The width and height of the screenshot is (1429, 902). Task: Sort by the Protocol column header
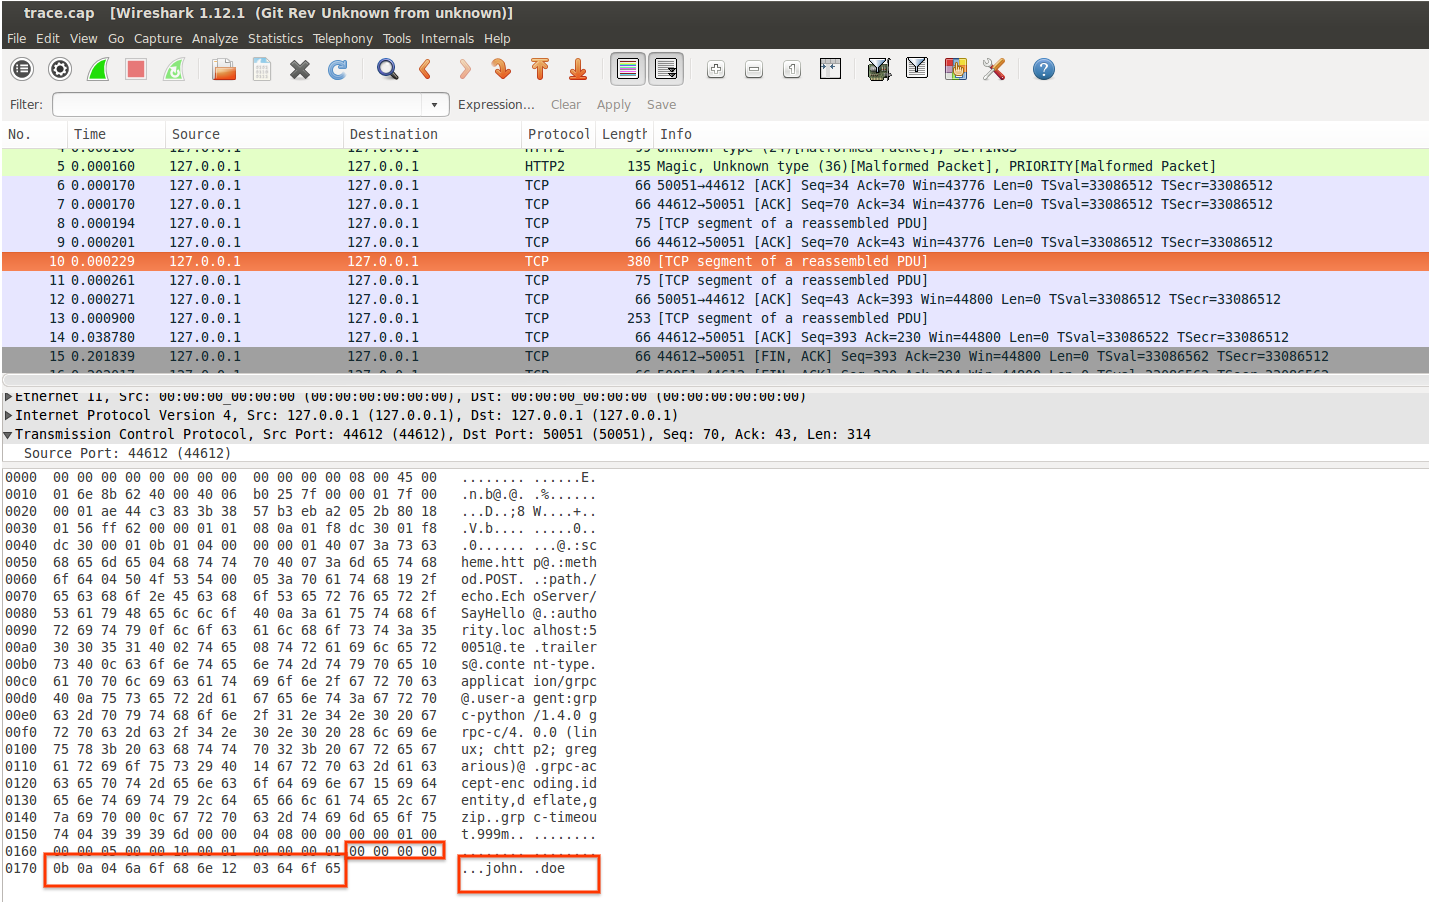click(559, 134)
